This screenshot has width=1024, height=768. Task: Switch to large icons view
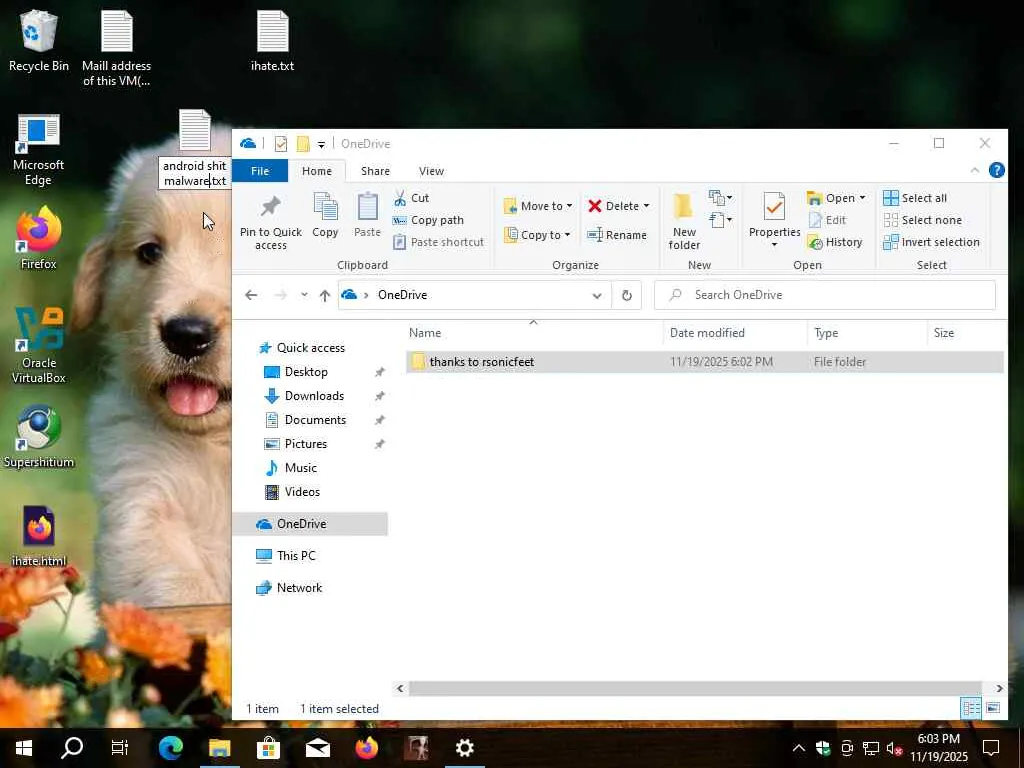[993, 708]
